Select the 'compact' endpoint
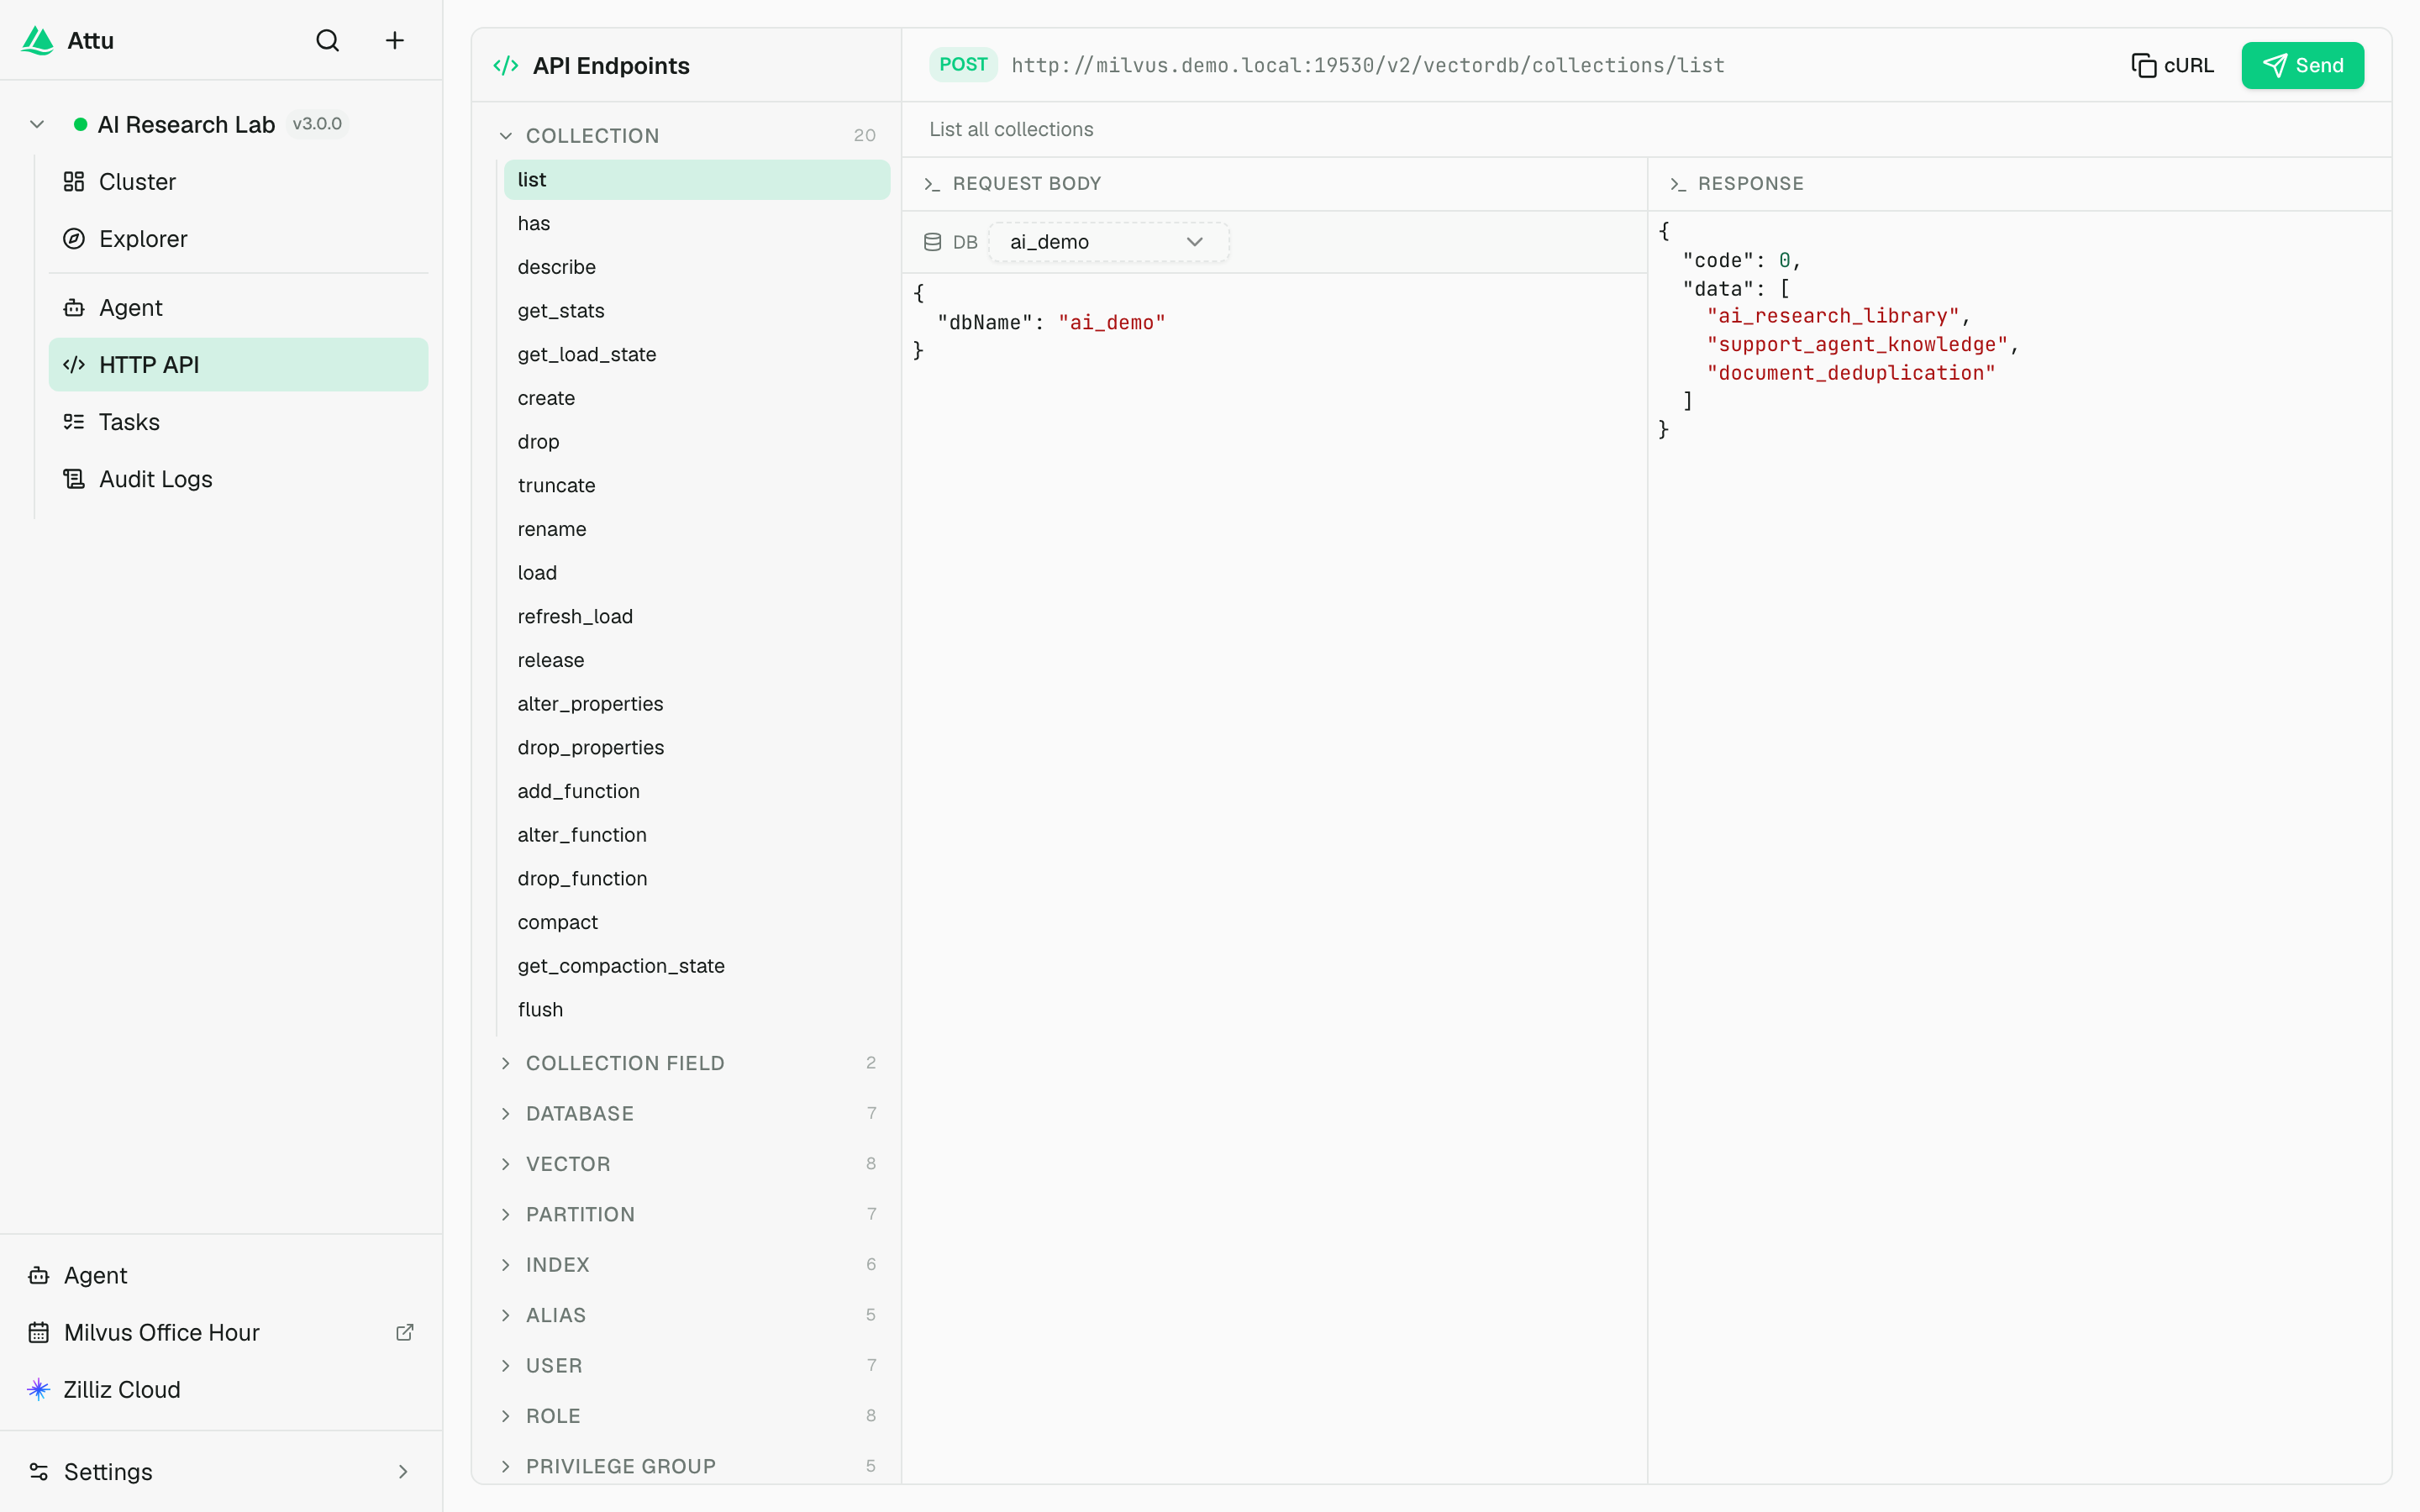 point(697,922)
